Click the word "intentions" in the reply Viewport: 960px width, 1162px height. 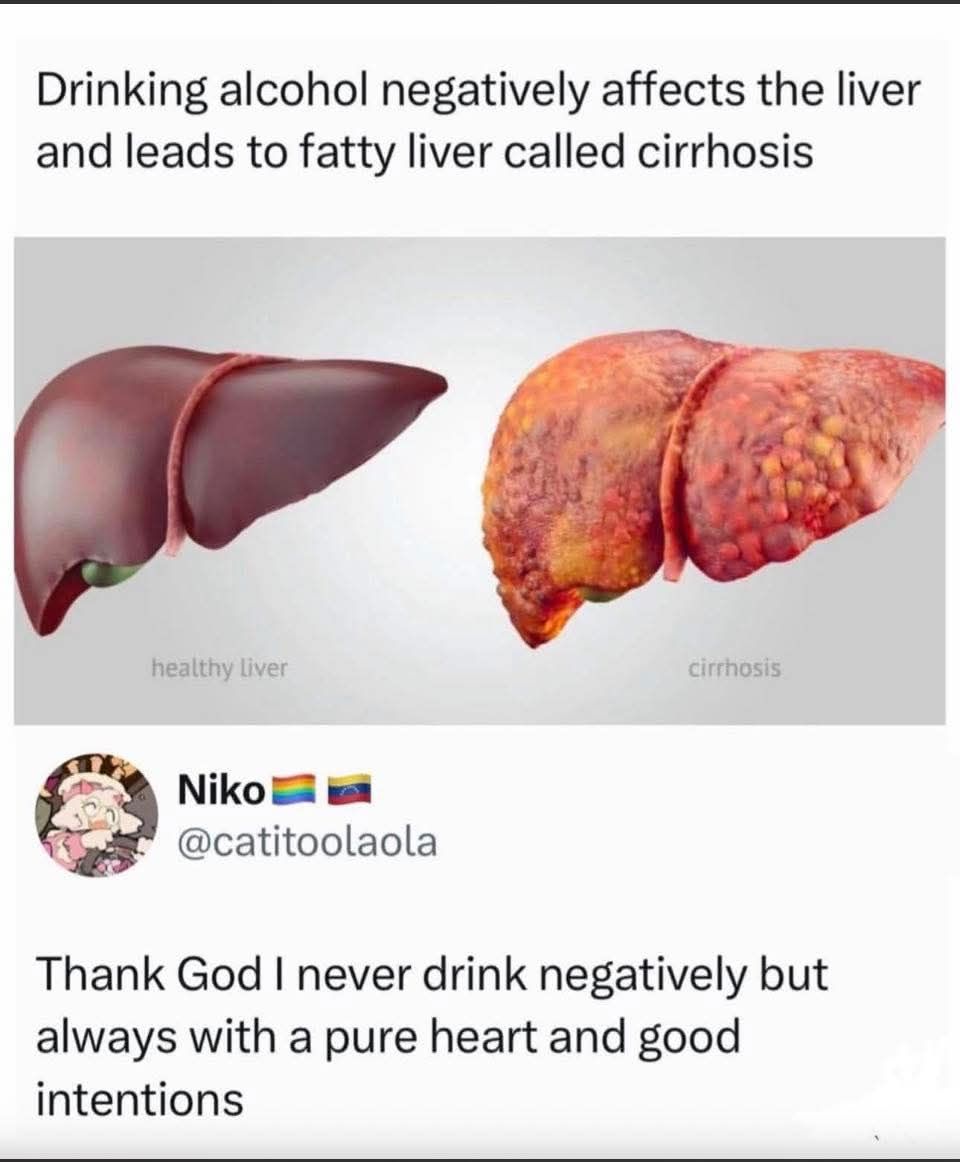click(x=140, y=1099)
